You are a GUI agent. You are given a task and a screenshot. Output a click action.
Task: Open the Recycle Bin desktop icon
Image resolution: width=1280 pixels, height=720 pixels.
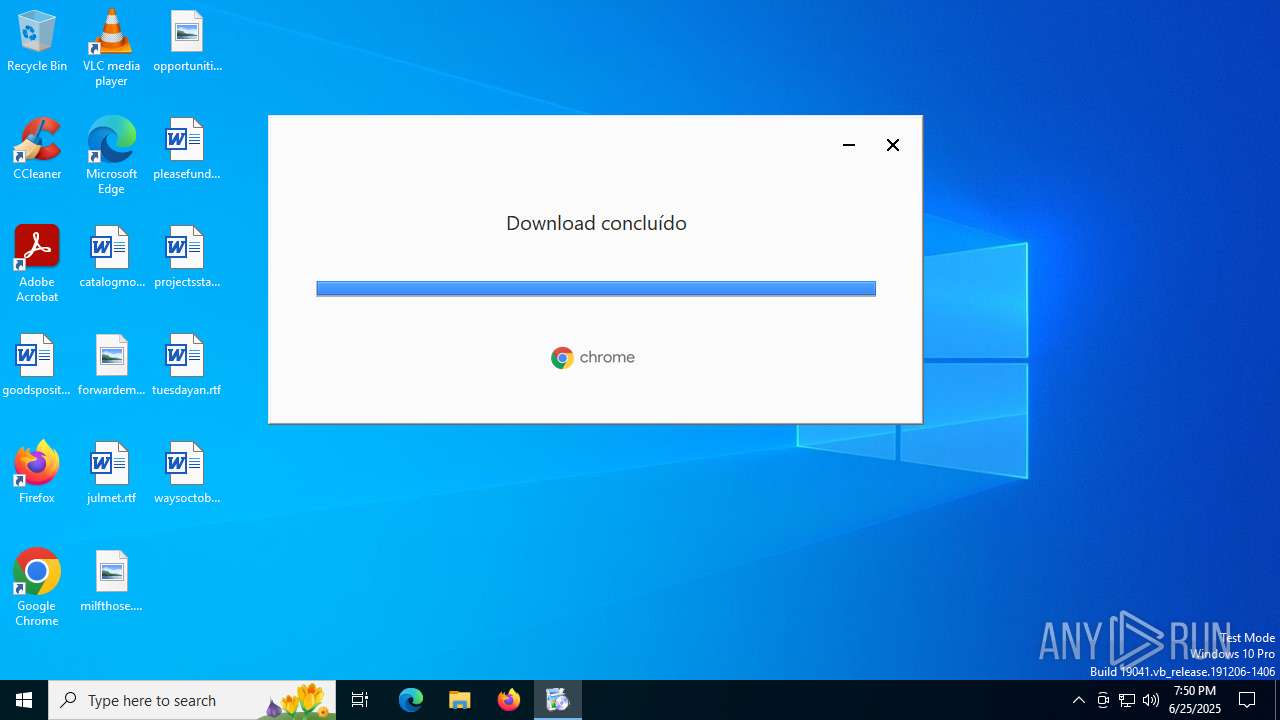point(37,41)
